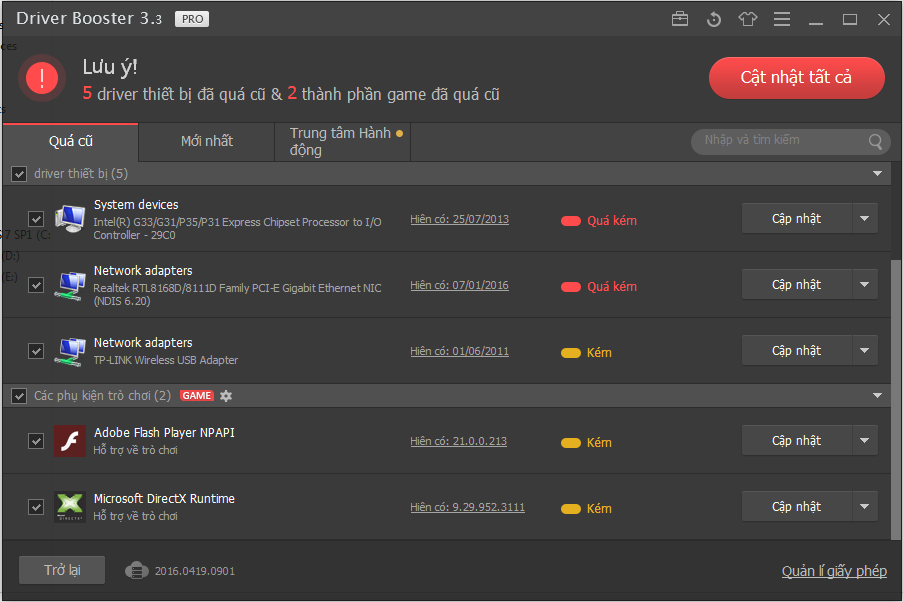Click database version text 2016.0419.0901
Screen dimensions: 903x602
(x=195, y=571)
